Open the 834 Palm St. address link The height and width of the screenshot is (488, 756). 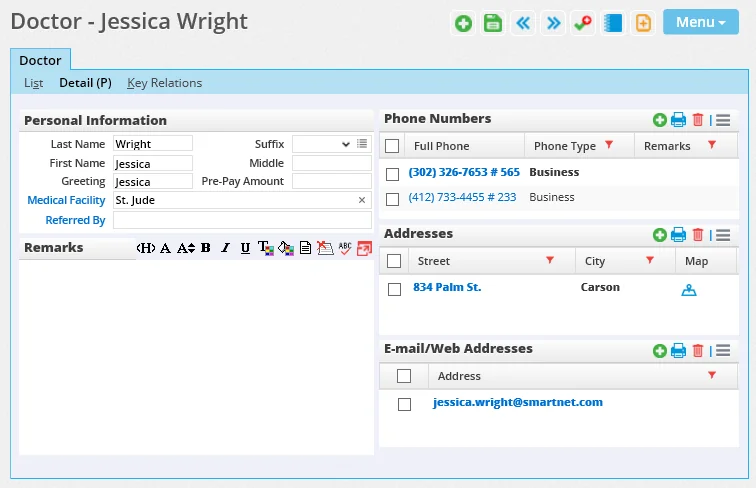(447, 287)
